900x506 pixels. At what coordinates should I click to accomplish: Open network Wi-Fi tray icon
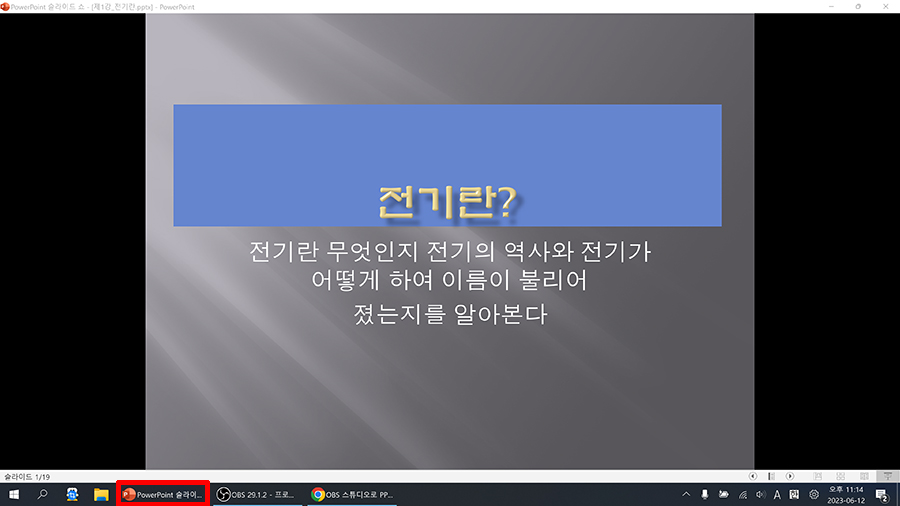pyautogui.click(x=742, y=494)
